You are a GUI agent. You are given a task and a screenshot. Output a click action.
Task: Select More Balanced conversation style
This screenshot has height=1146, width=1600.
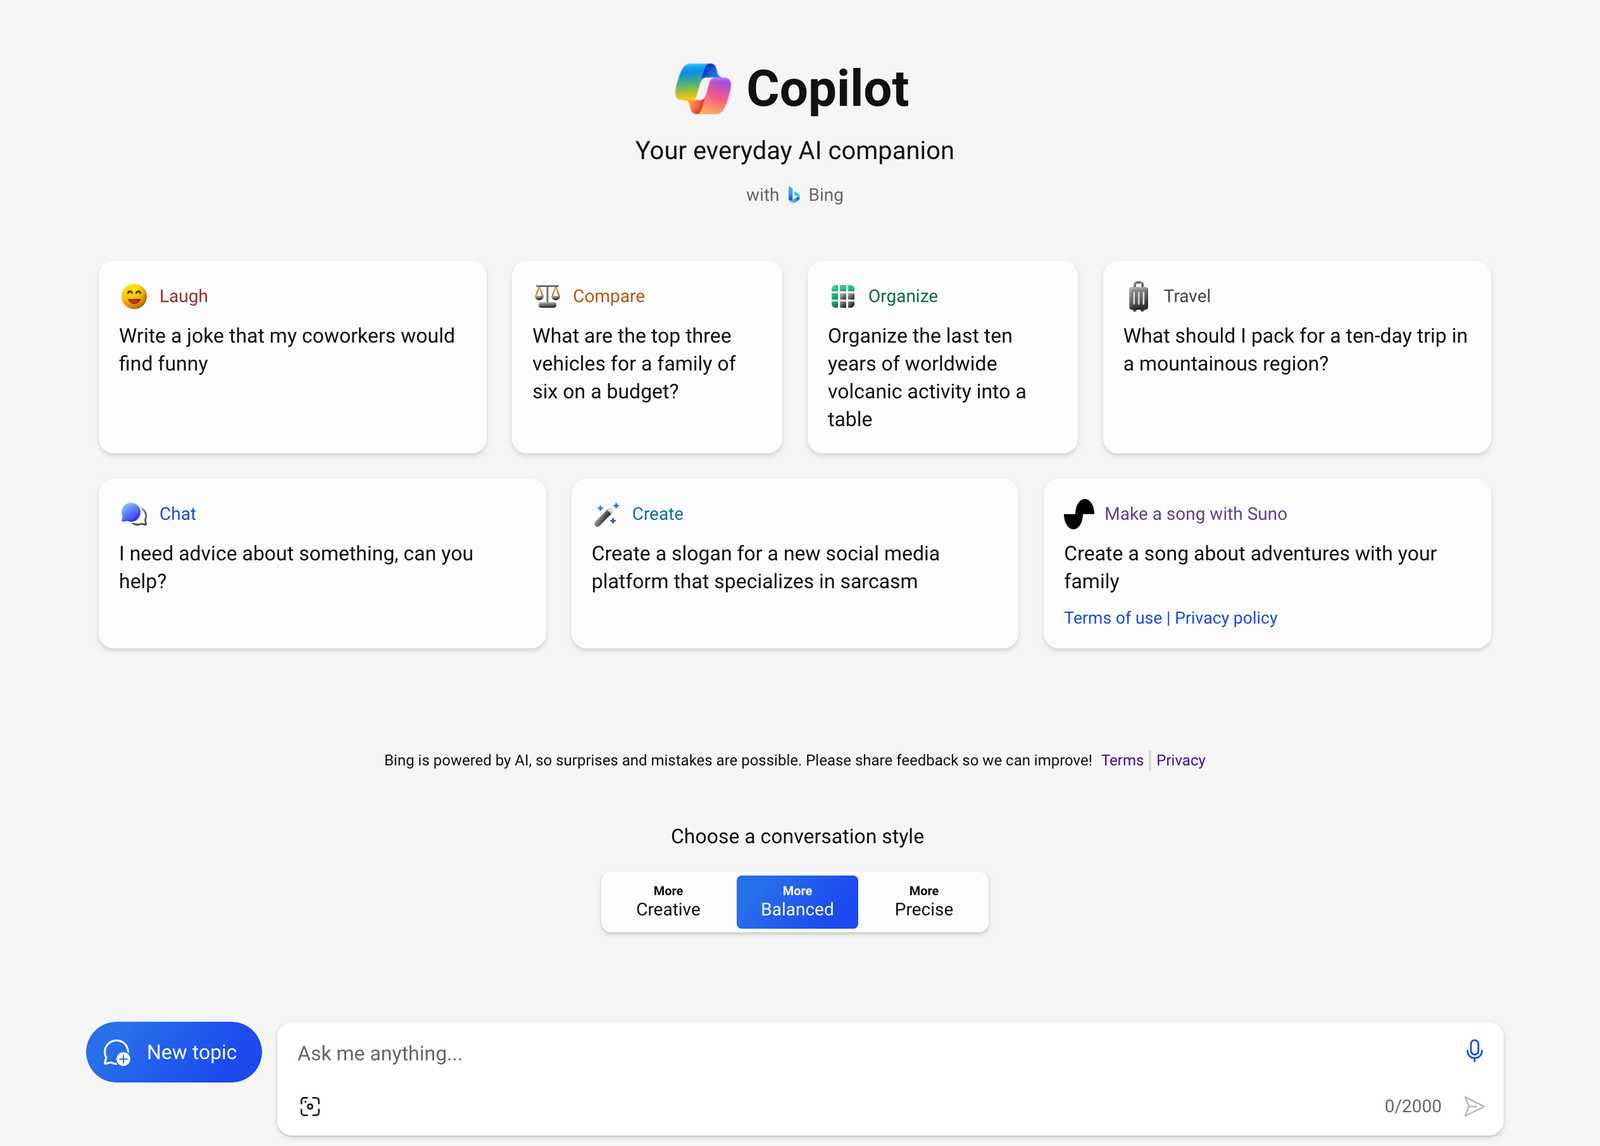[797, 901]
